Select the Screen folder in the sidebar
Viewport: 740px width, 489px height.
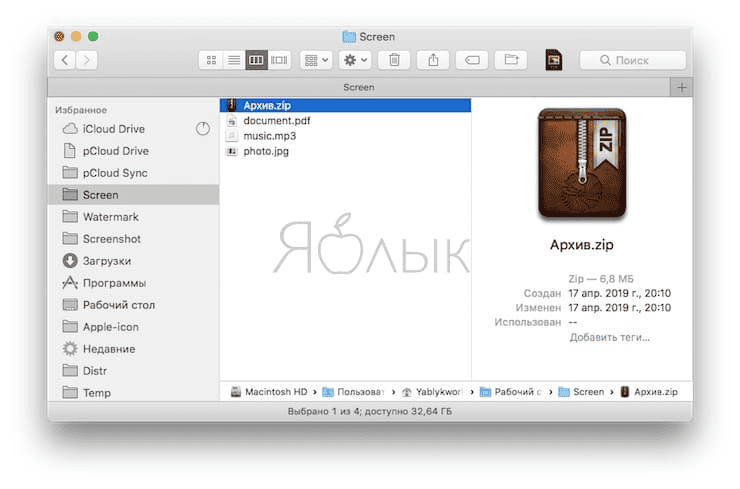[x=133, y=195]
